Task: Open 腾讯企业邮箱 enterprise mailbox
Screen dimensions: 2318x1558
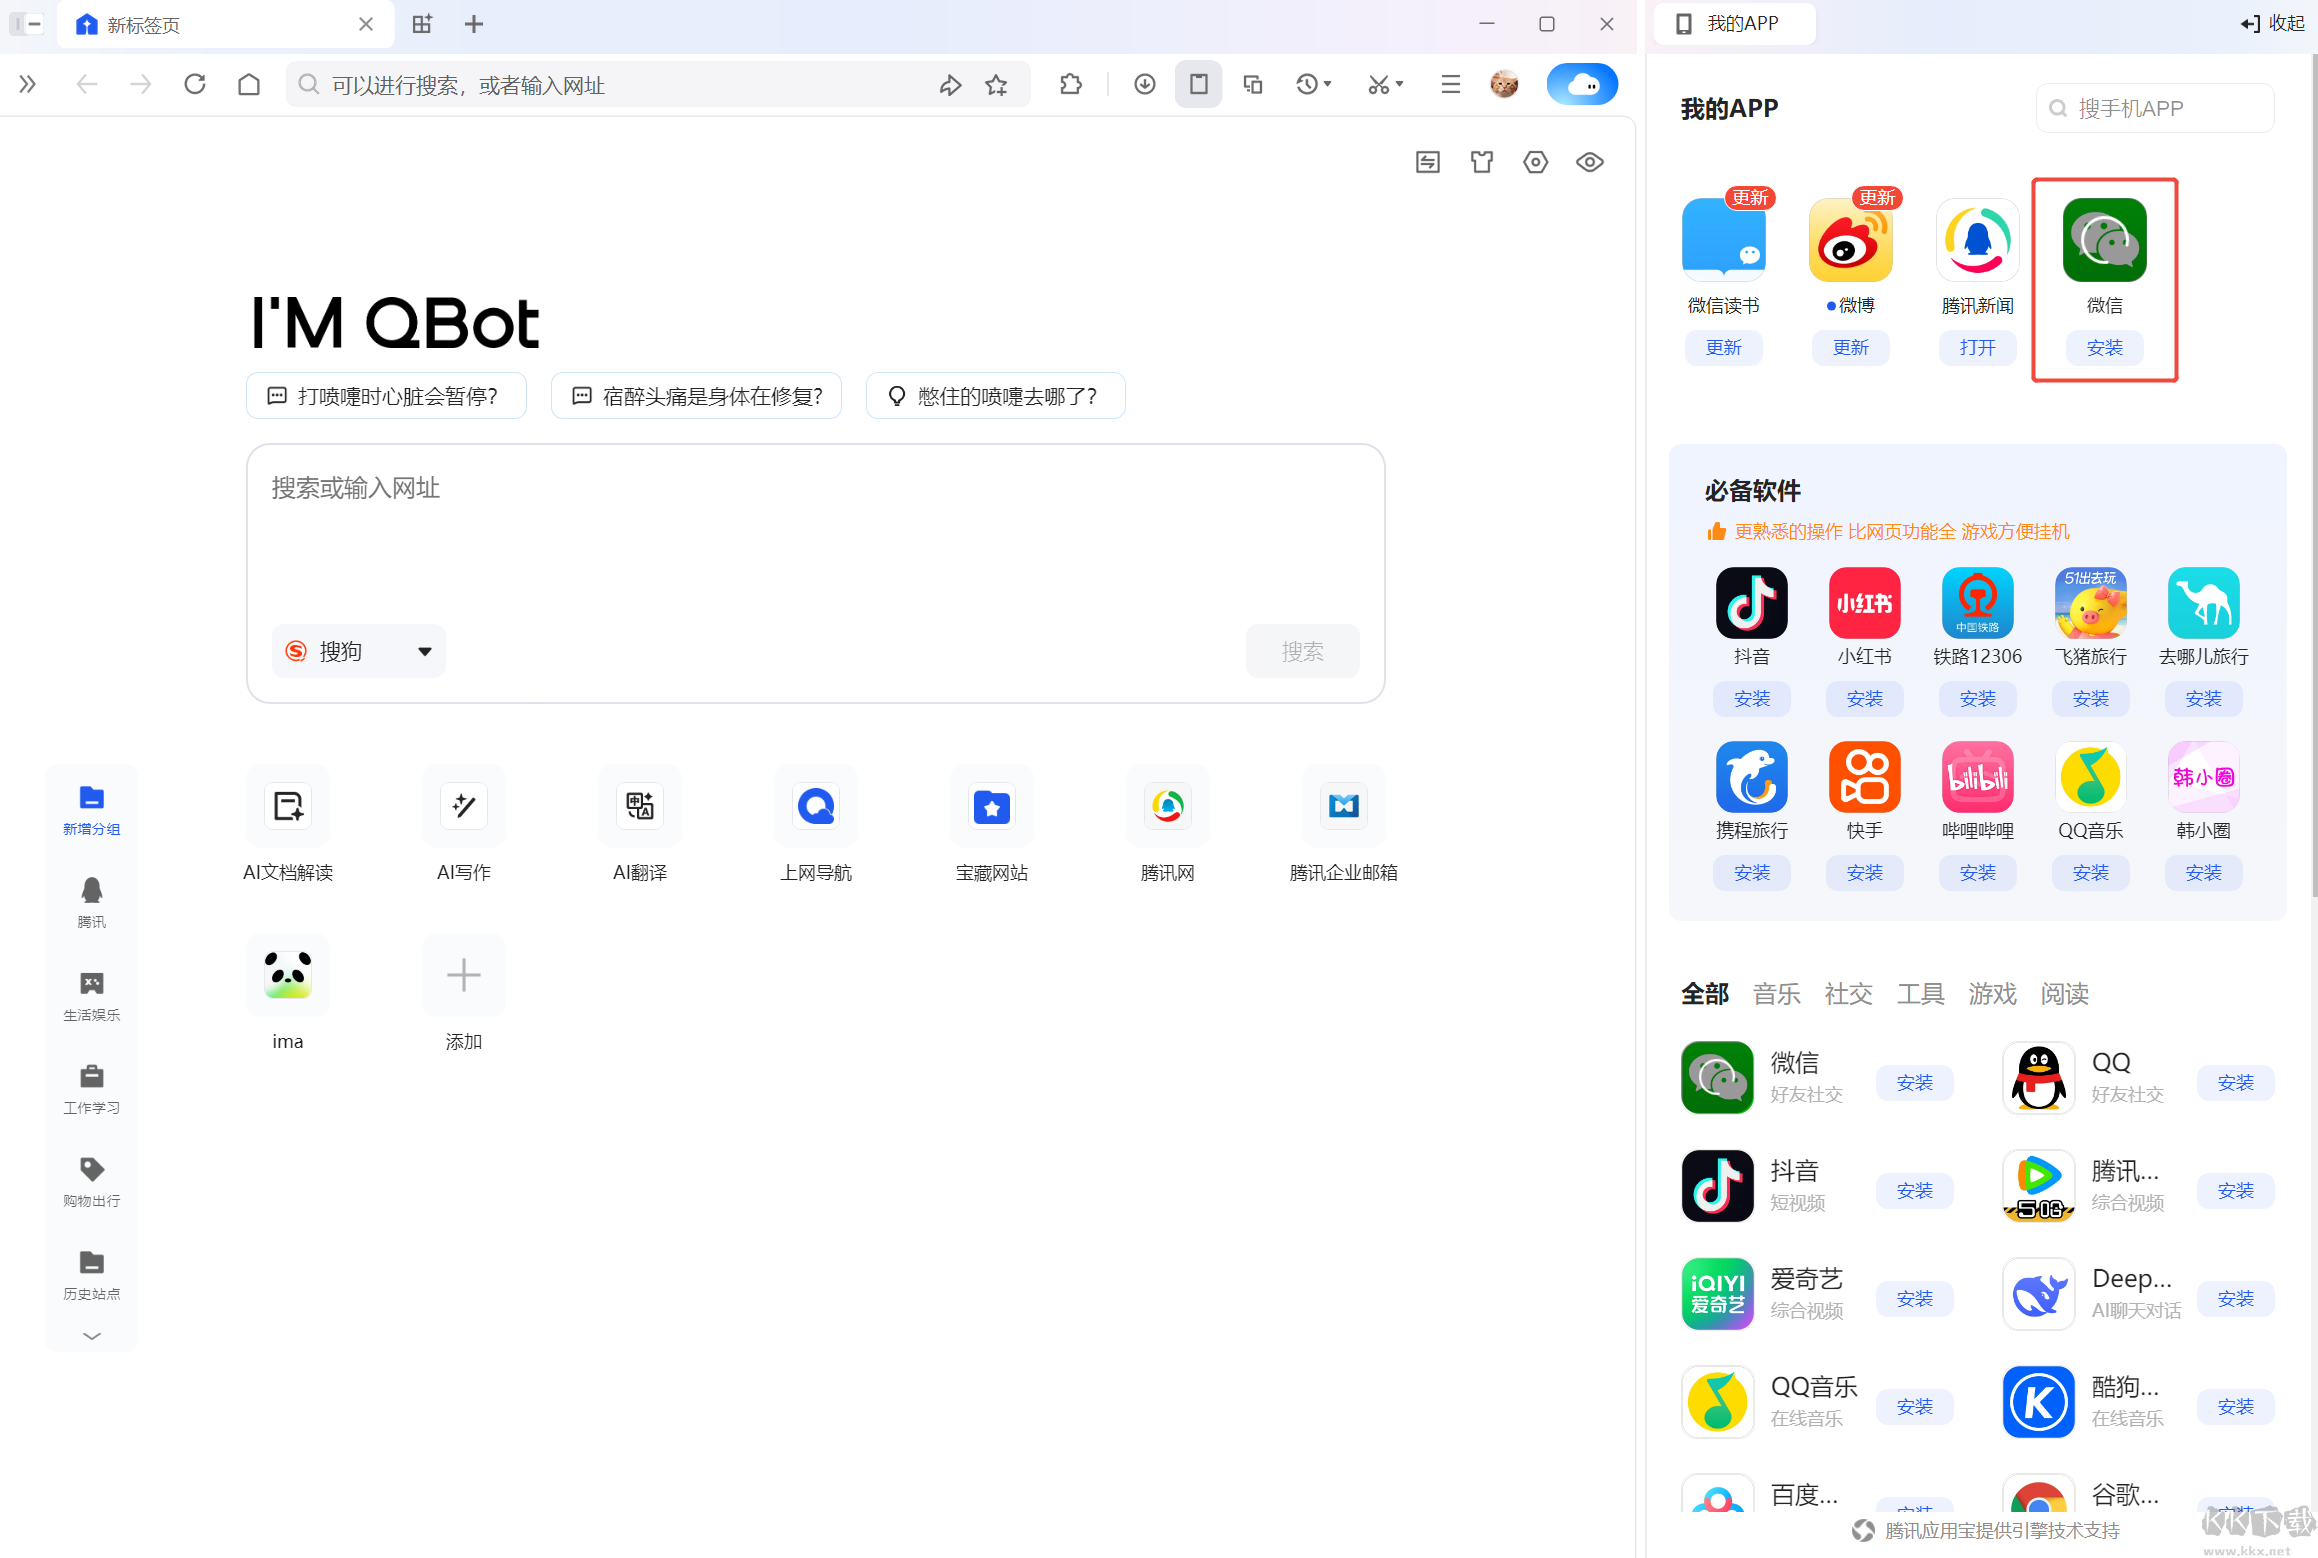Action: point(1343,822)
